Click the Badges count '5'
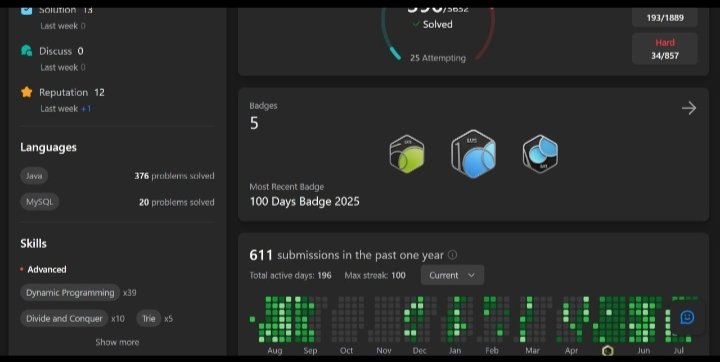The width and height of the screenshot is (720, 362). (254, 123)
